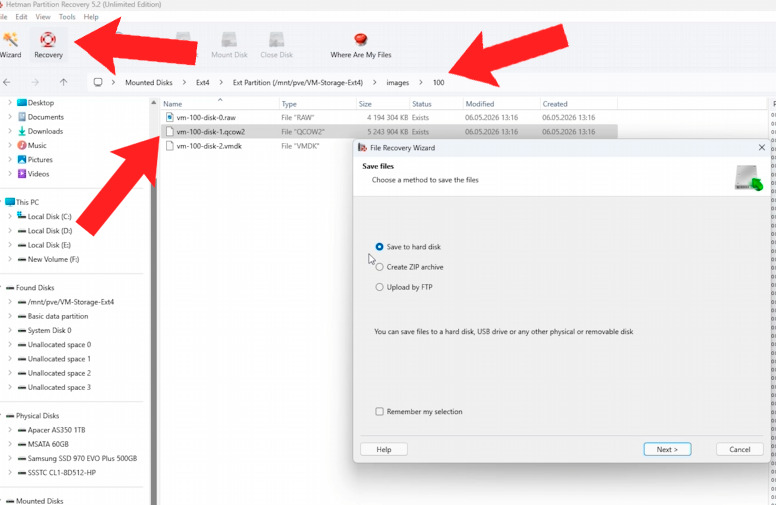Check Remember my selection
Viewport: 776px width, 505px height.
[380, 411]
